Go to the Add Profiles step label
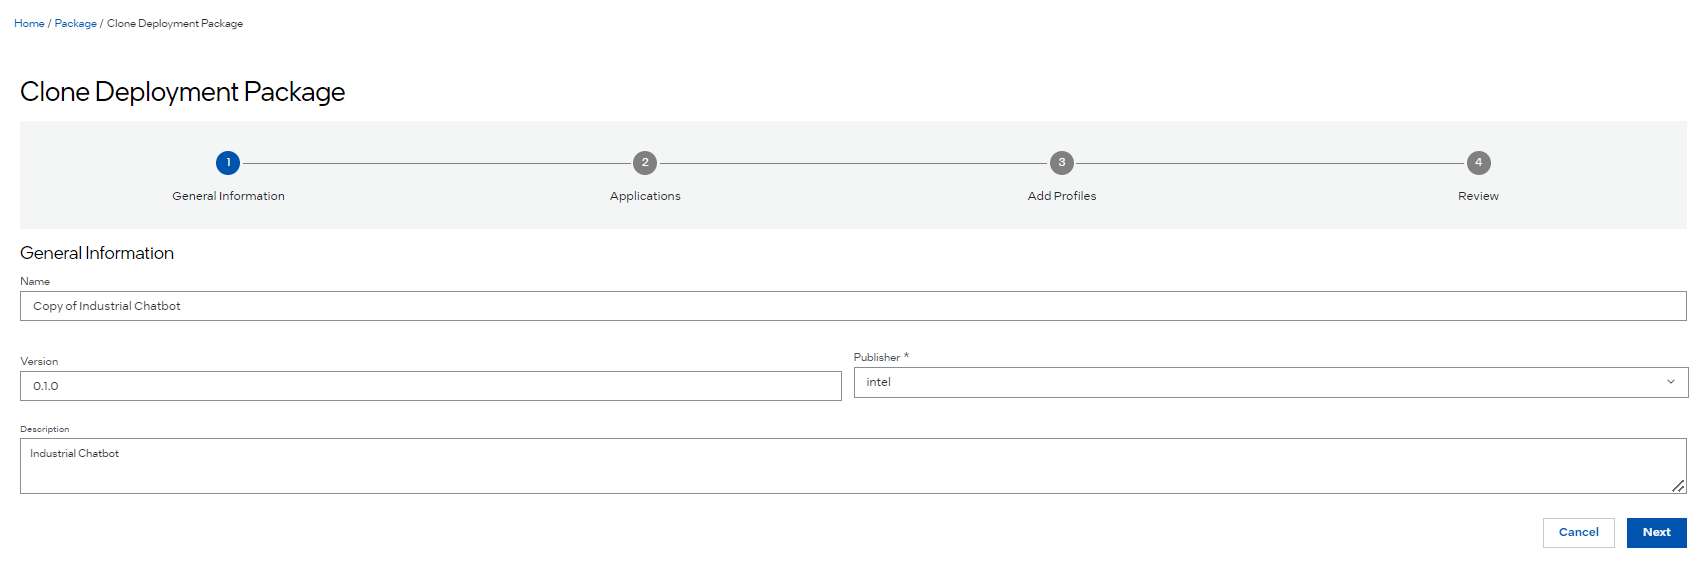Image resolution: width=1701 pixels, height=582 pixels. click(x=1062, y=196)
